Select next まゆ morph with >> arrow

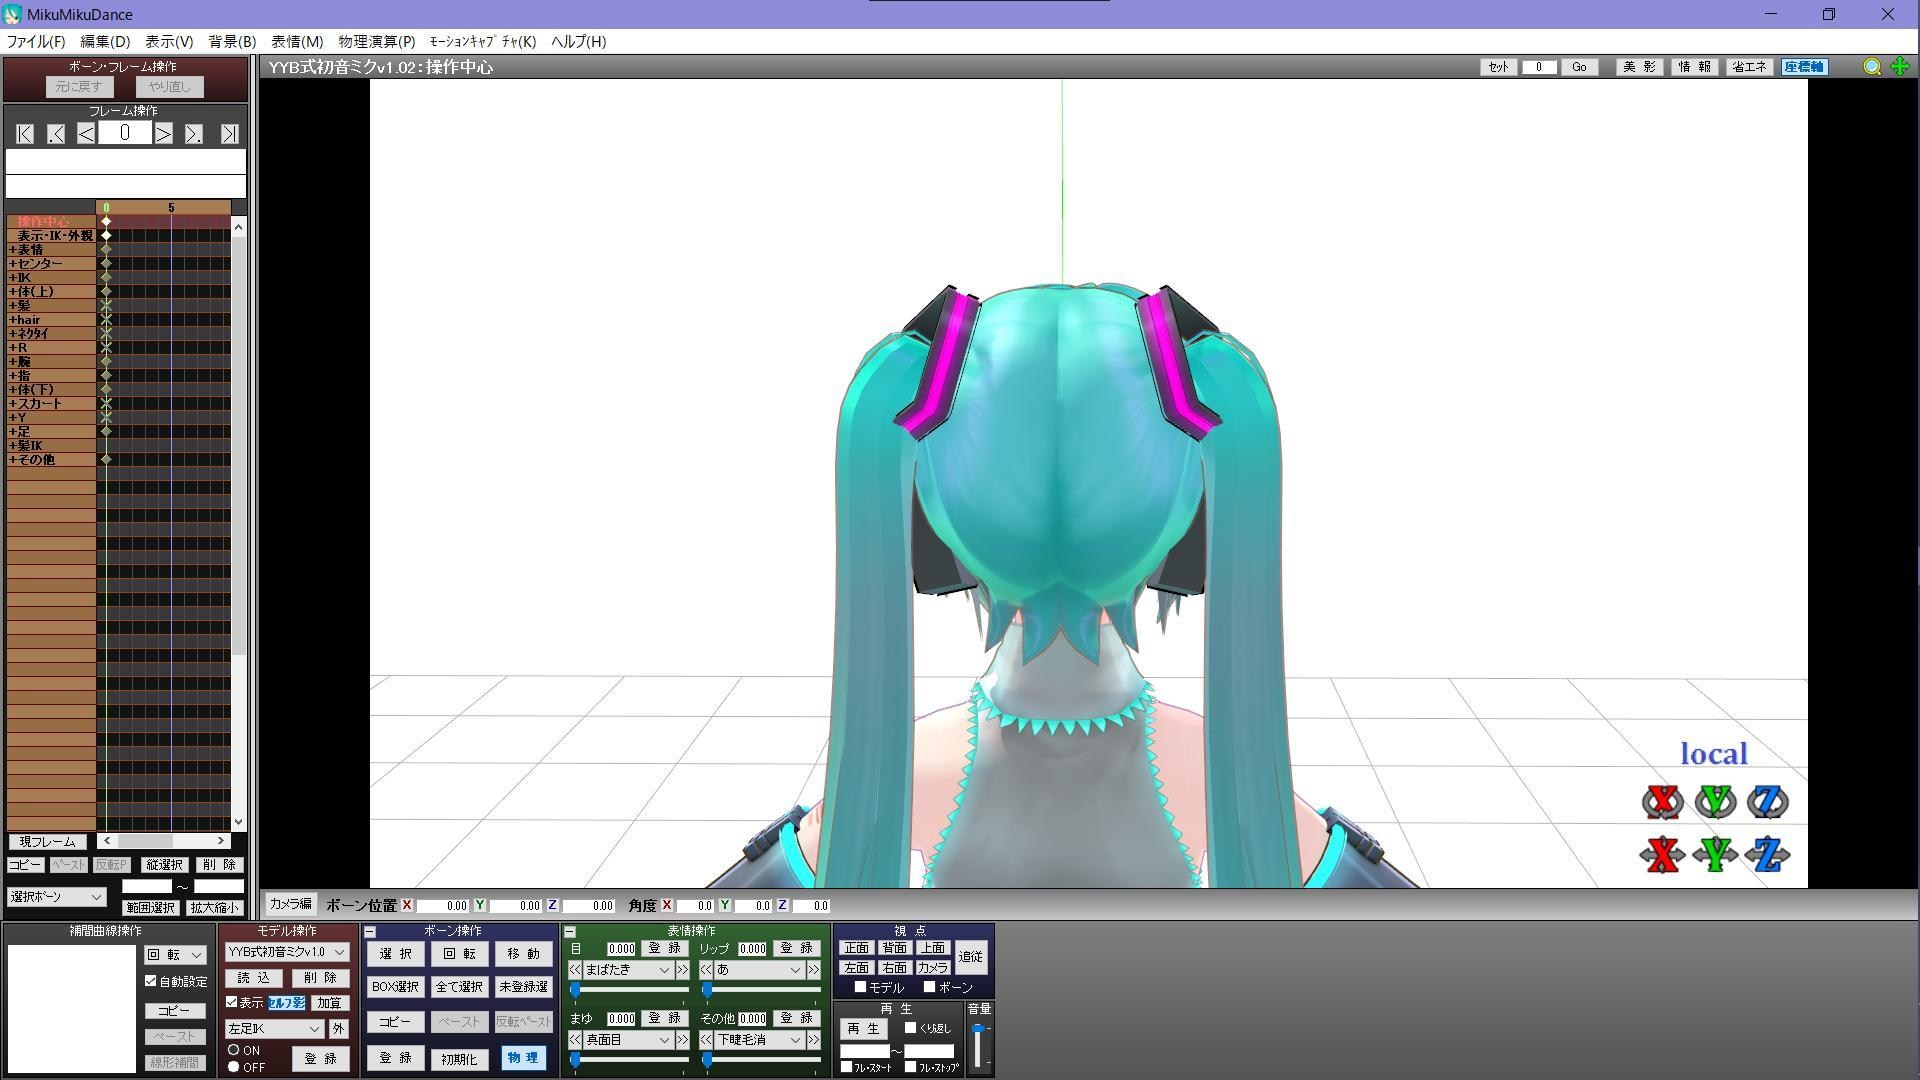(682, 1040)
